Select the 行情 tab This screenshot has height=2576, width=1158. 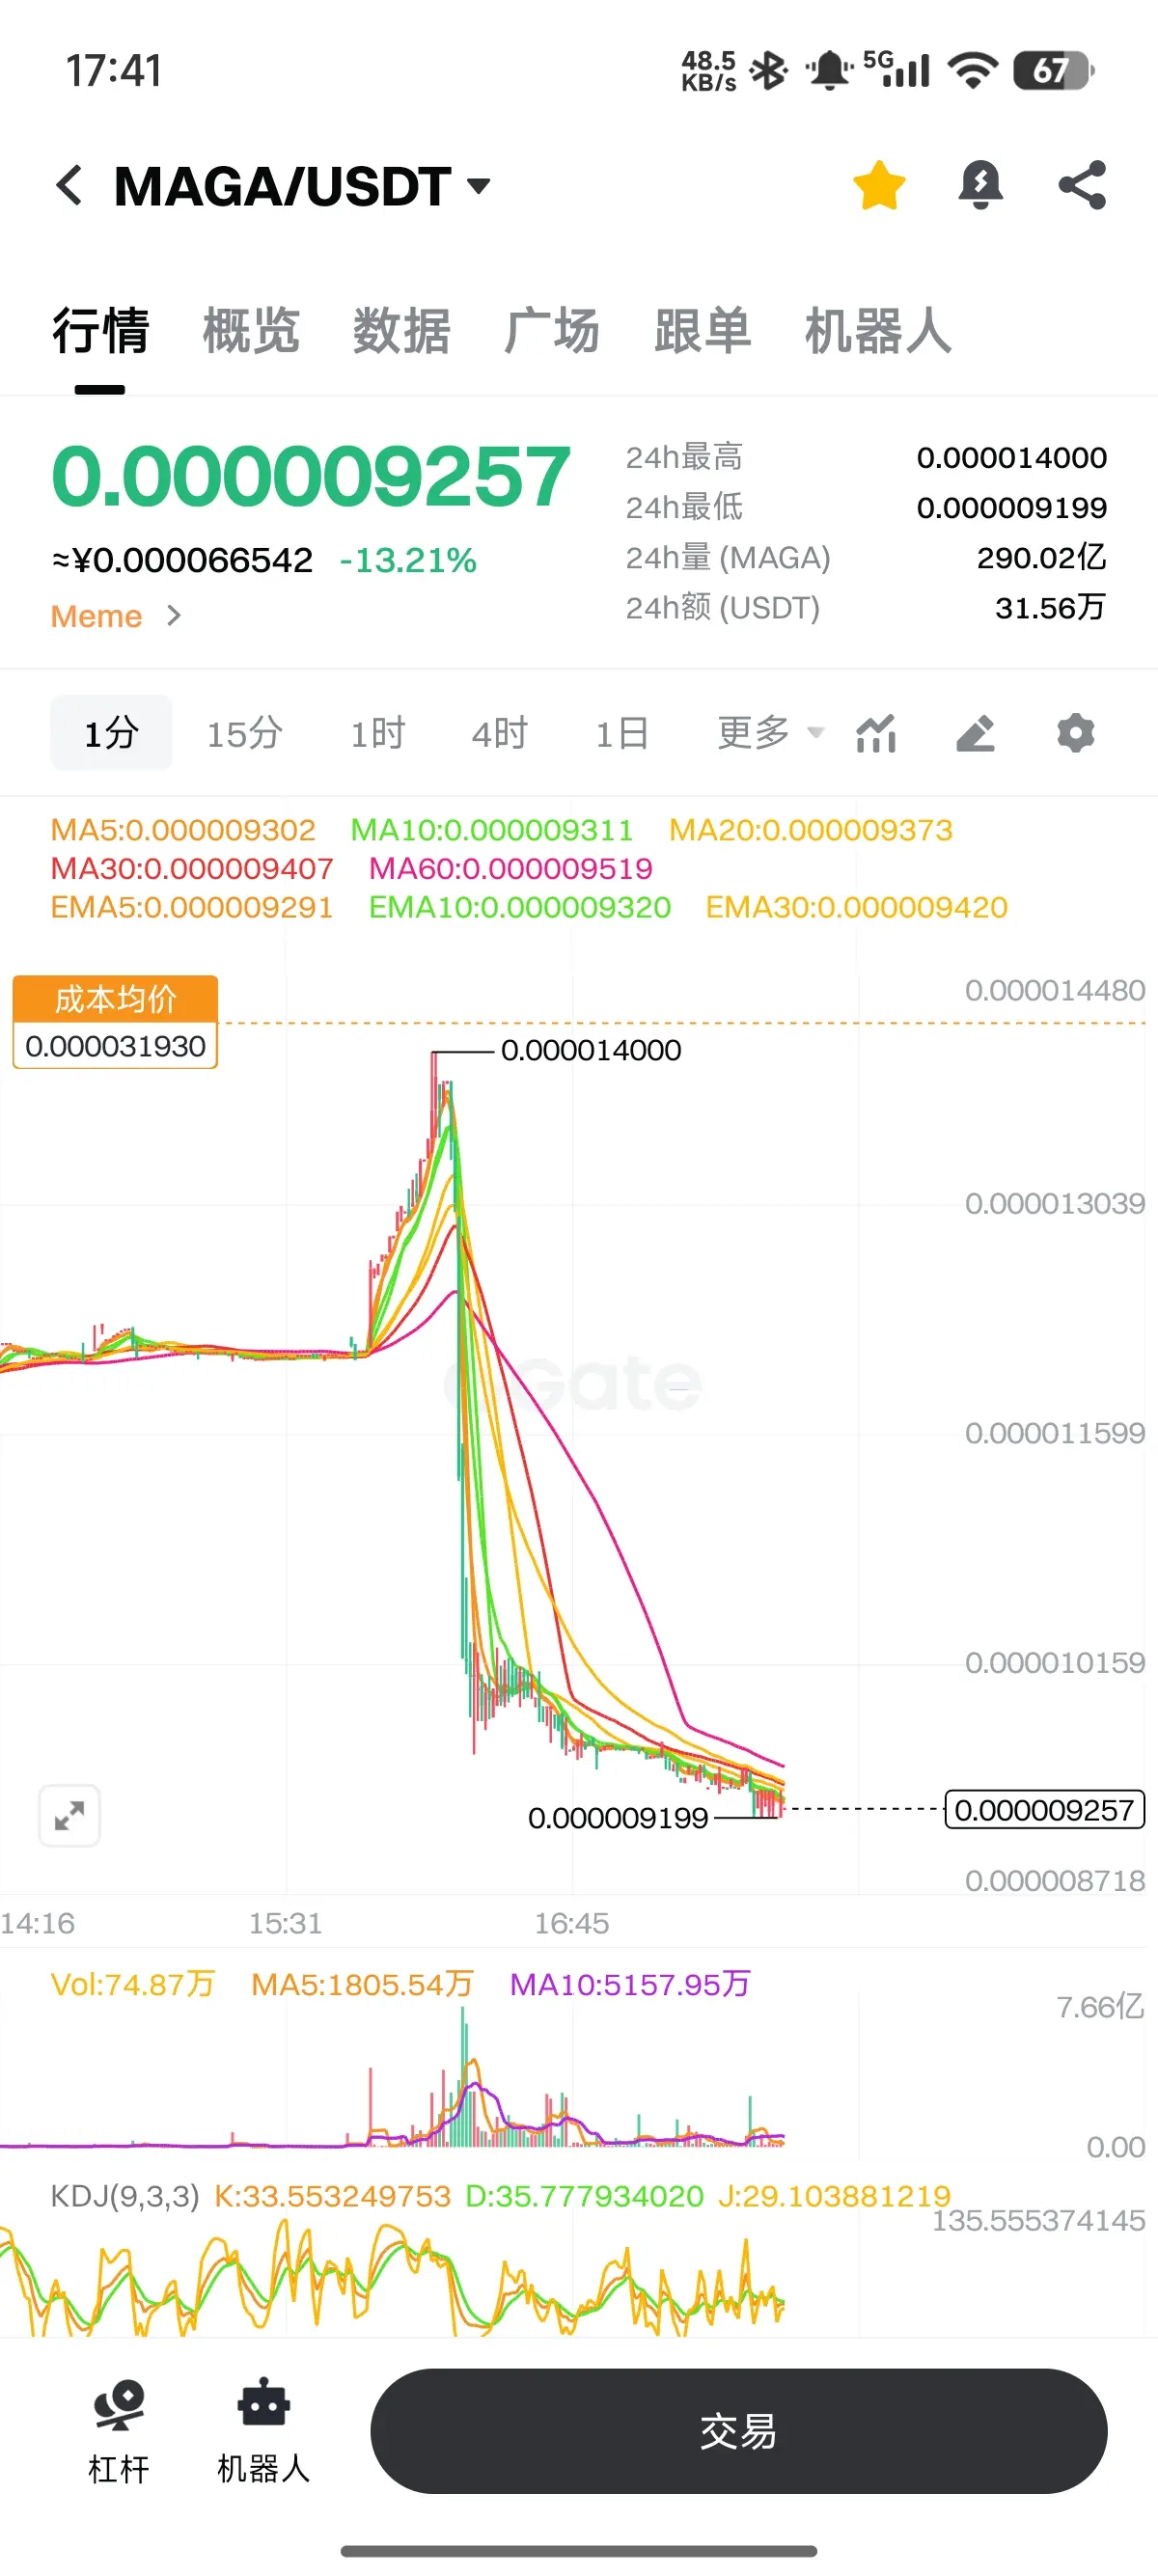pos(100,331)
